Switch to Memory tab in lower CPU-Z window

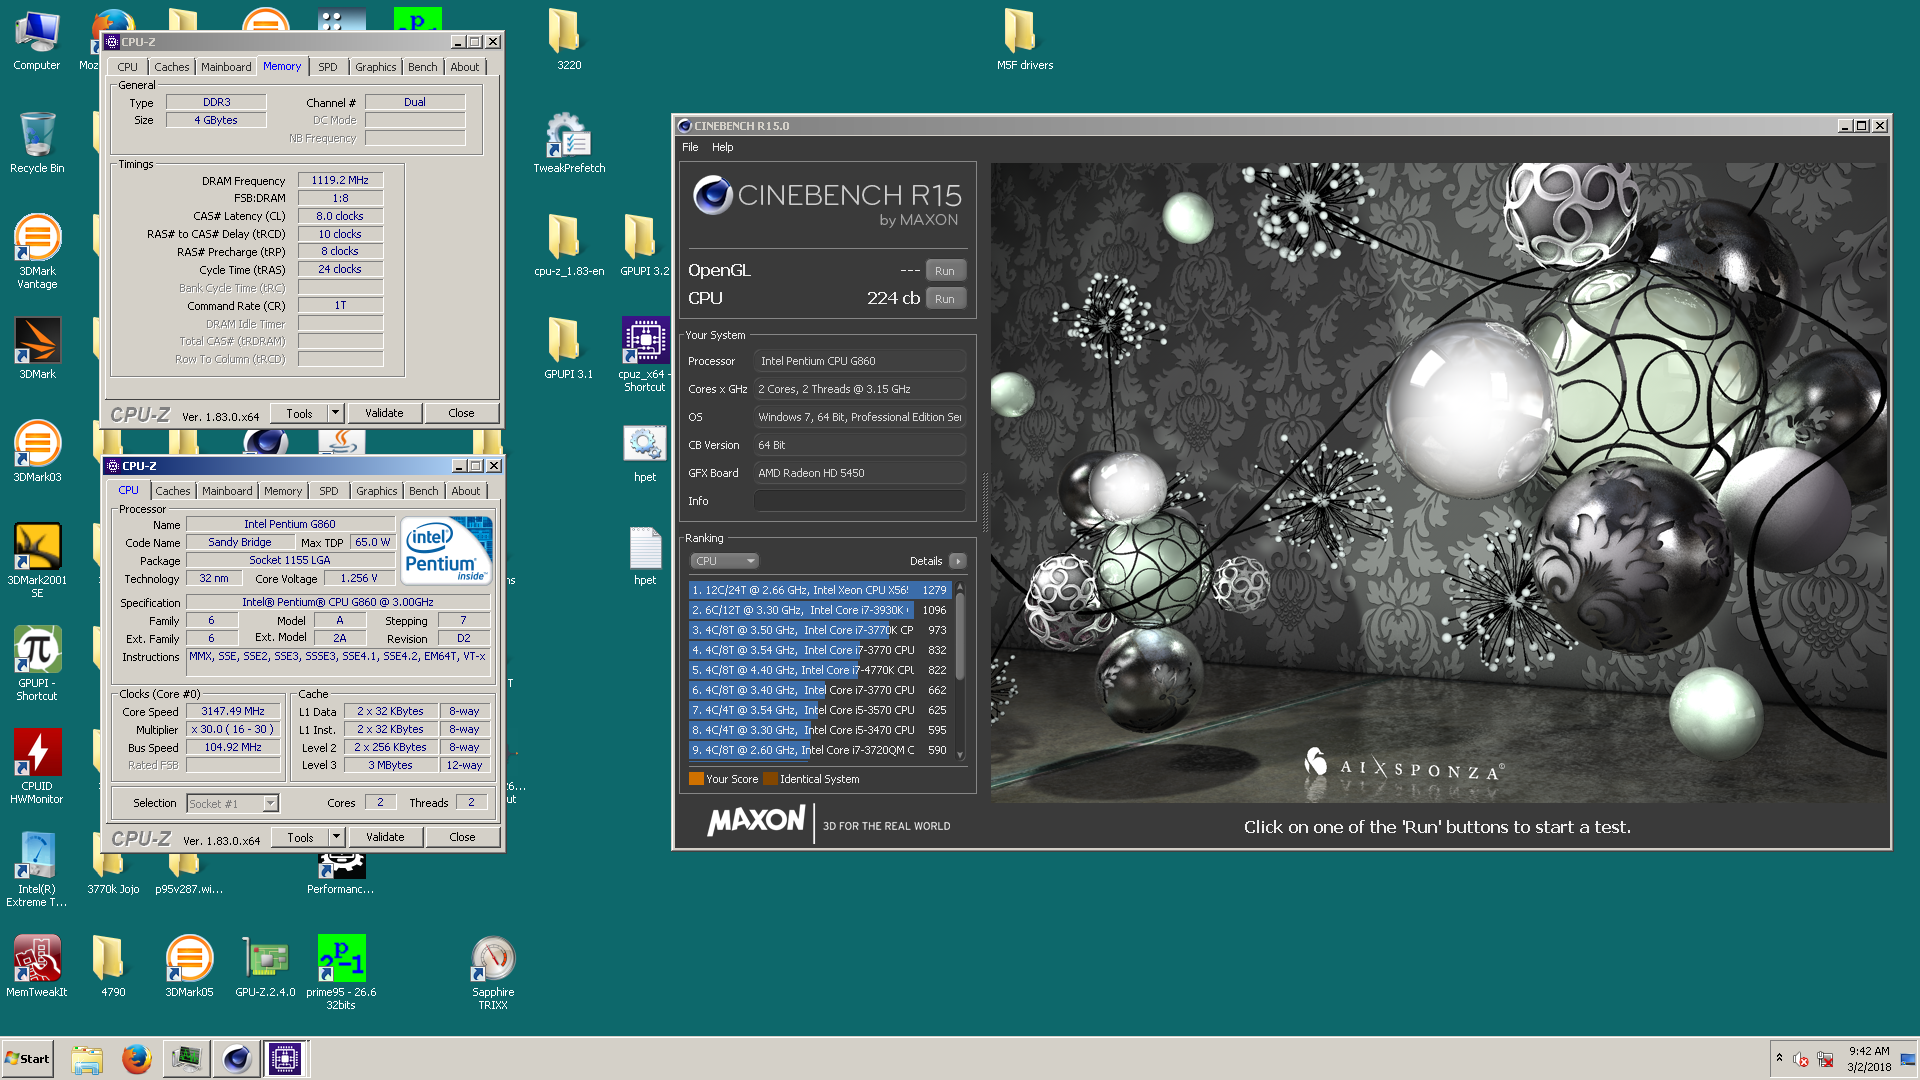(x=283, y=491)
